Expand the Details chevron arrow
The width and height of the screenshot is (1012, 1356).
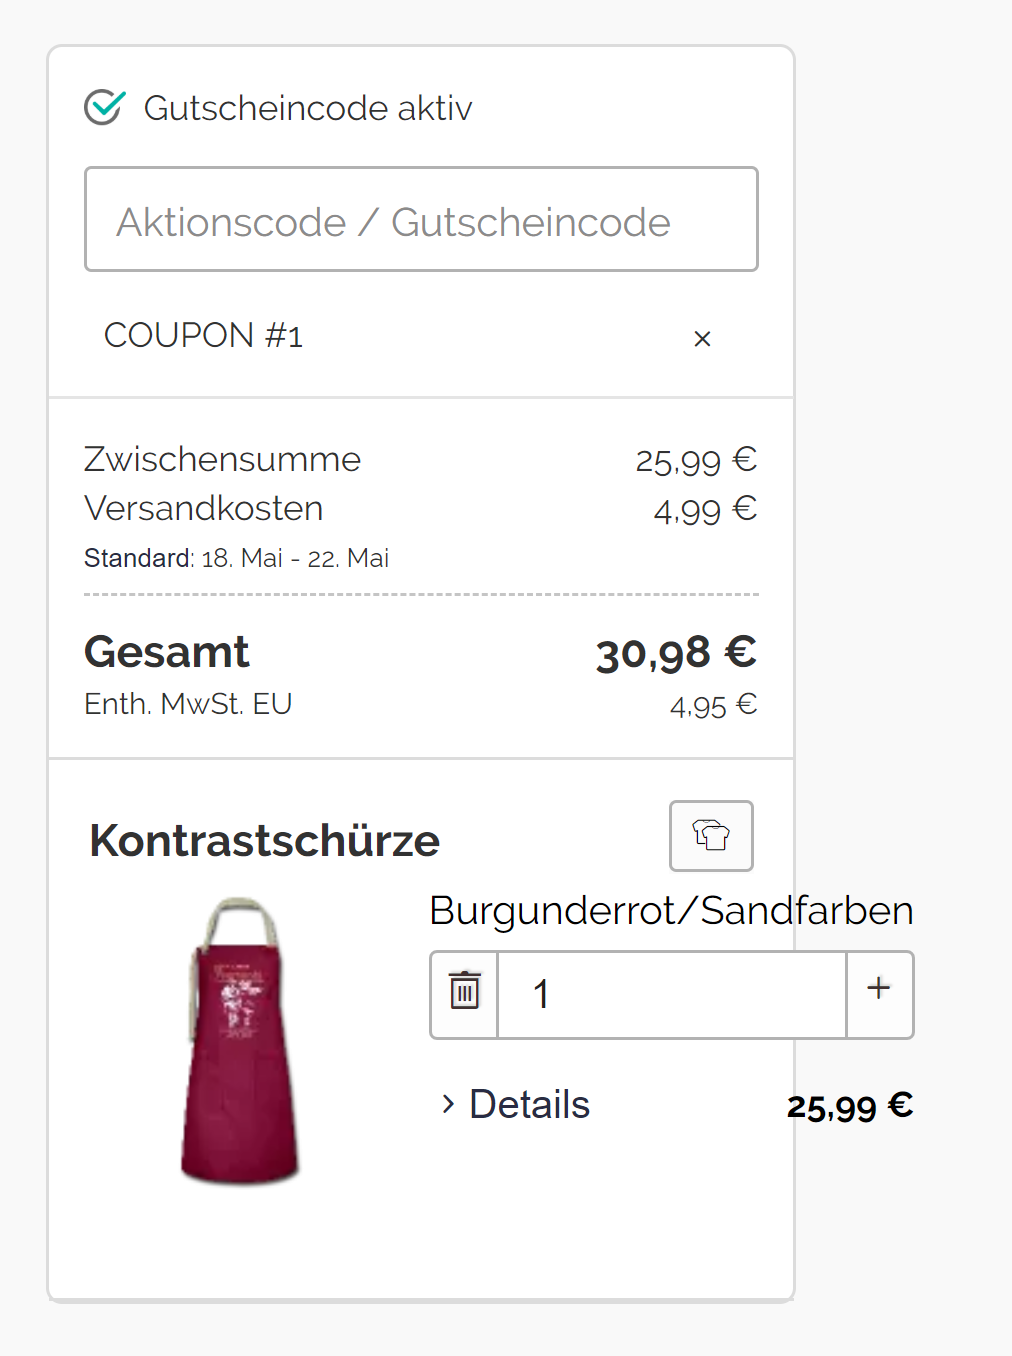pos(448,1104)
